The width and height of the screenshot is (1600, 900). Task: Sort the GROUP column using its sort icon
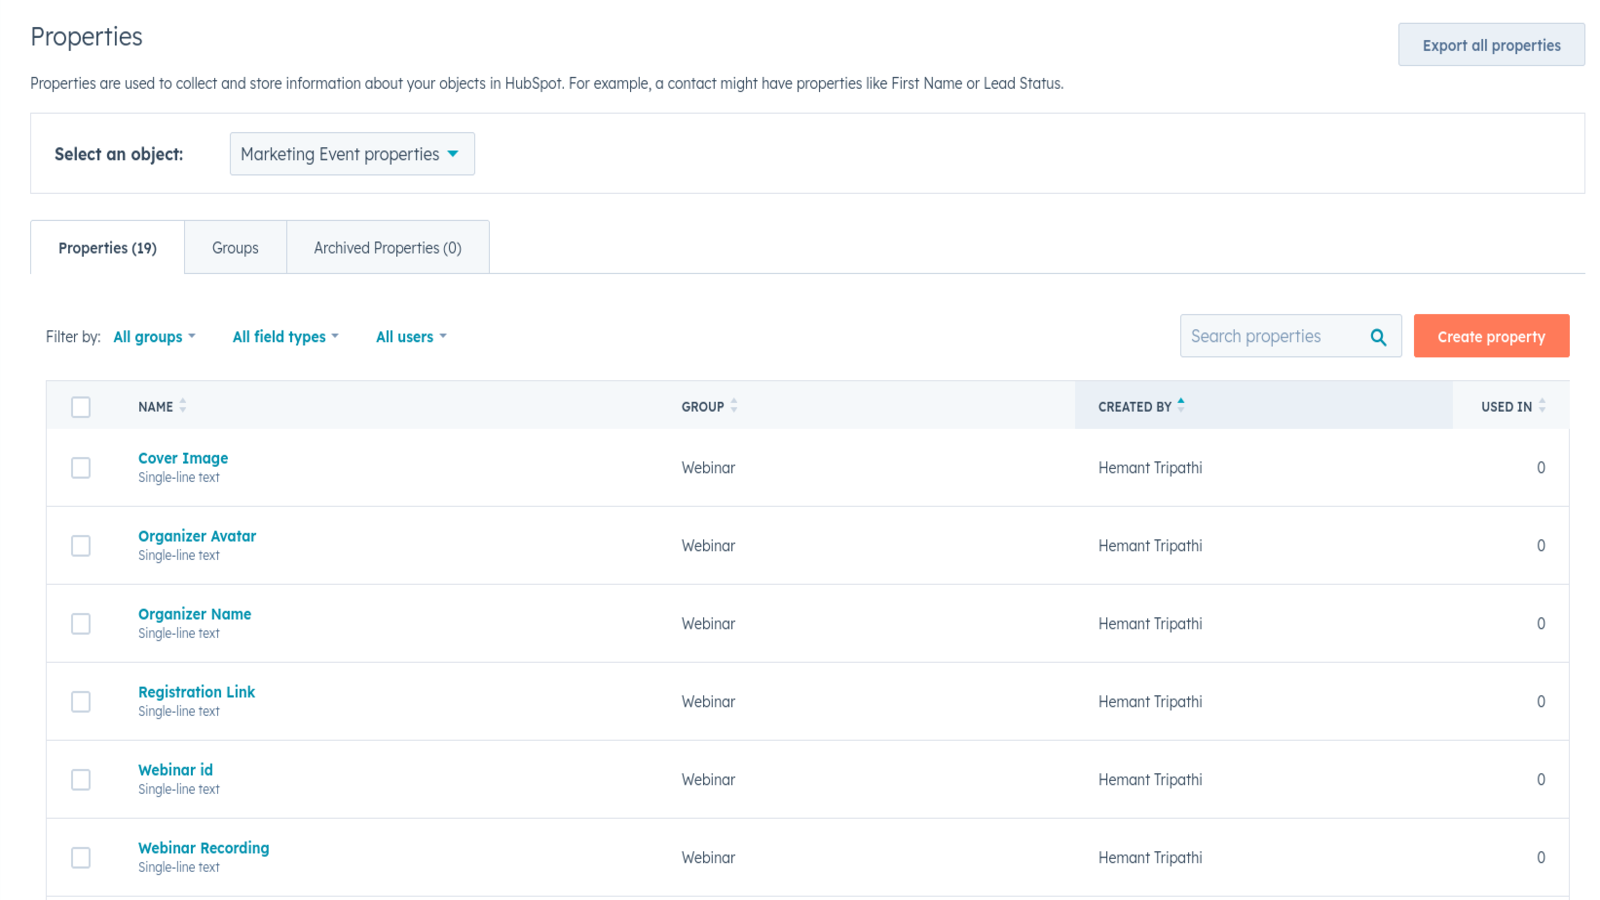click(x=735, y=407)
